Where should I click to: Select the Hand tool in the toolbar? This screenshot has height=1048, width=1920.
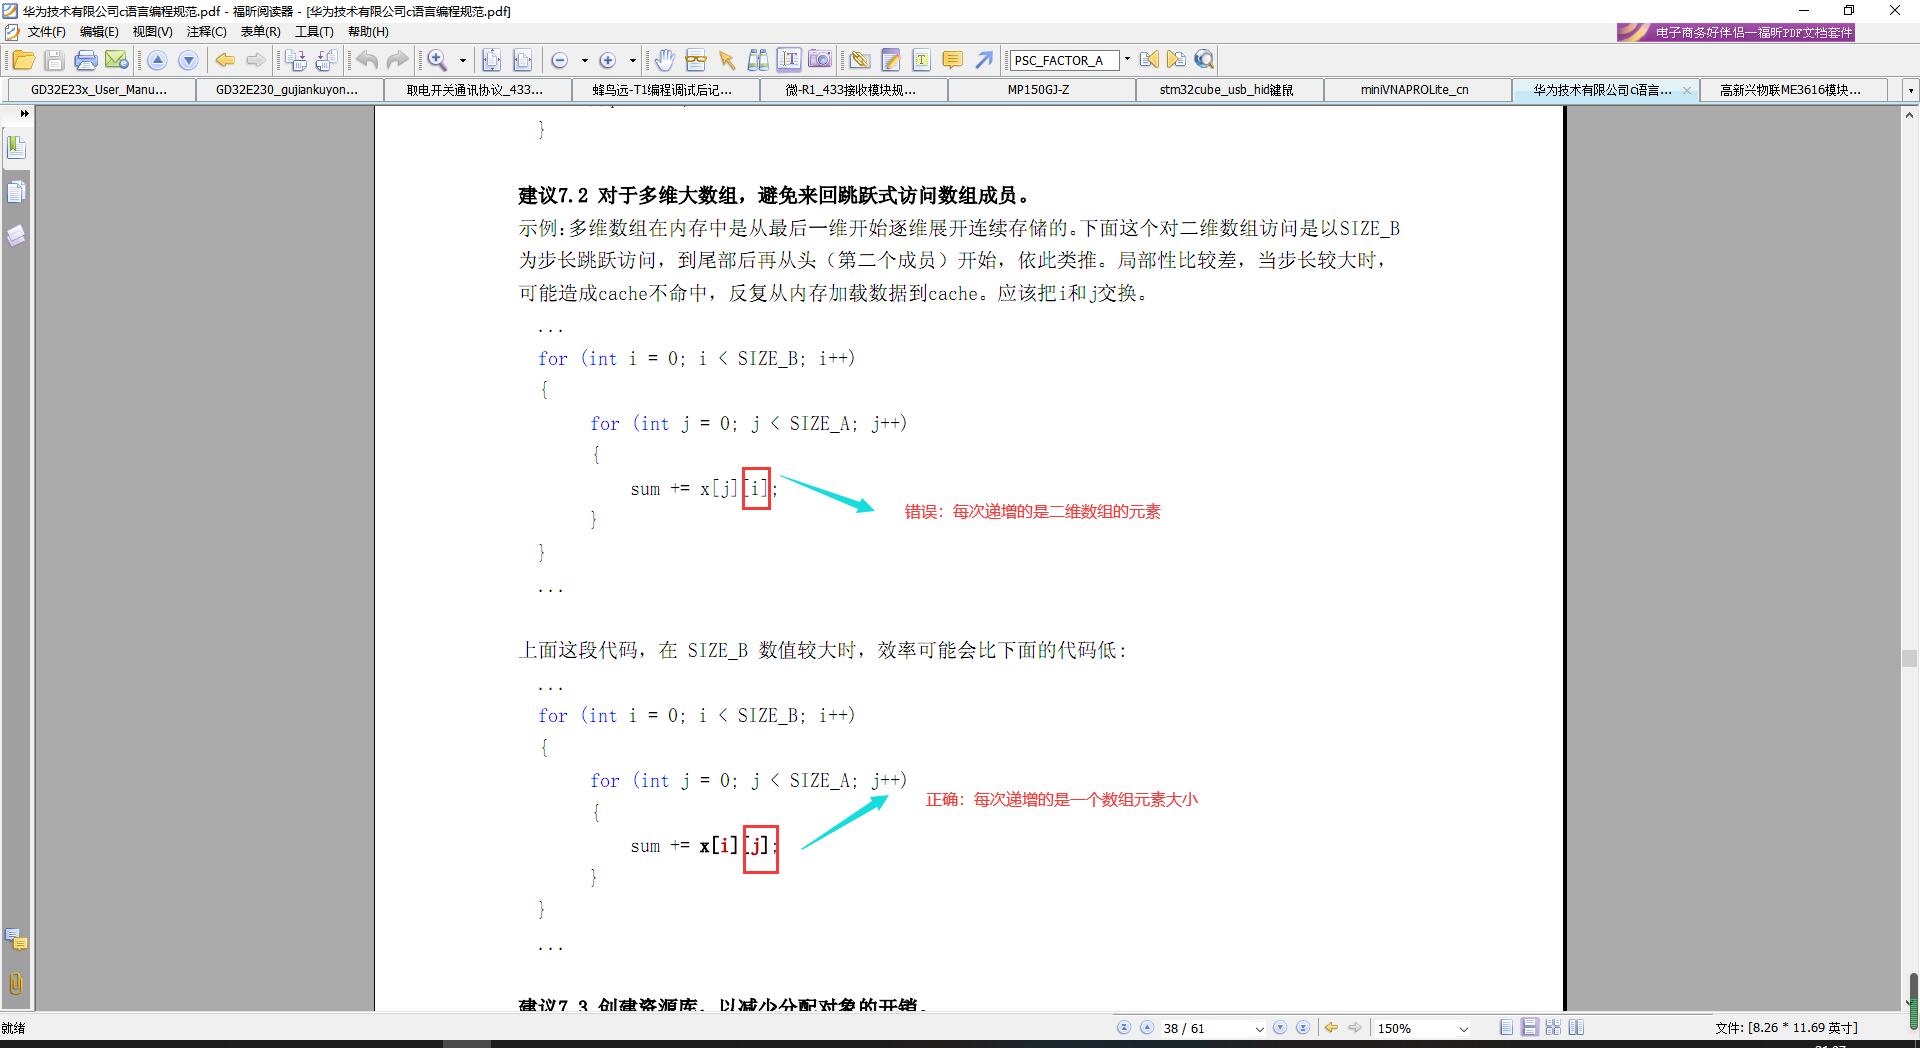(x=665, y=60)
